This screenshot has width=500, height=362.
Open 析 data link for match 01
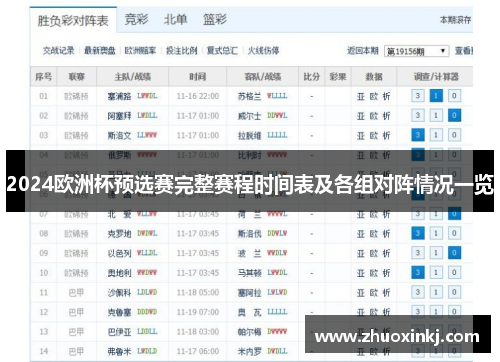pyautogui.click(x=386, y=96)
